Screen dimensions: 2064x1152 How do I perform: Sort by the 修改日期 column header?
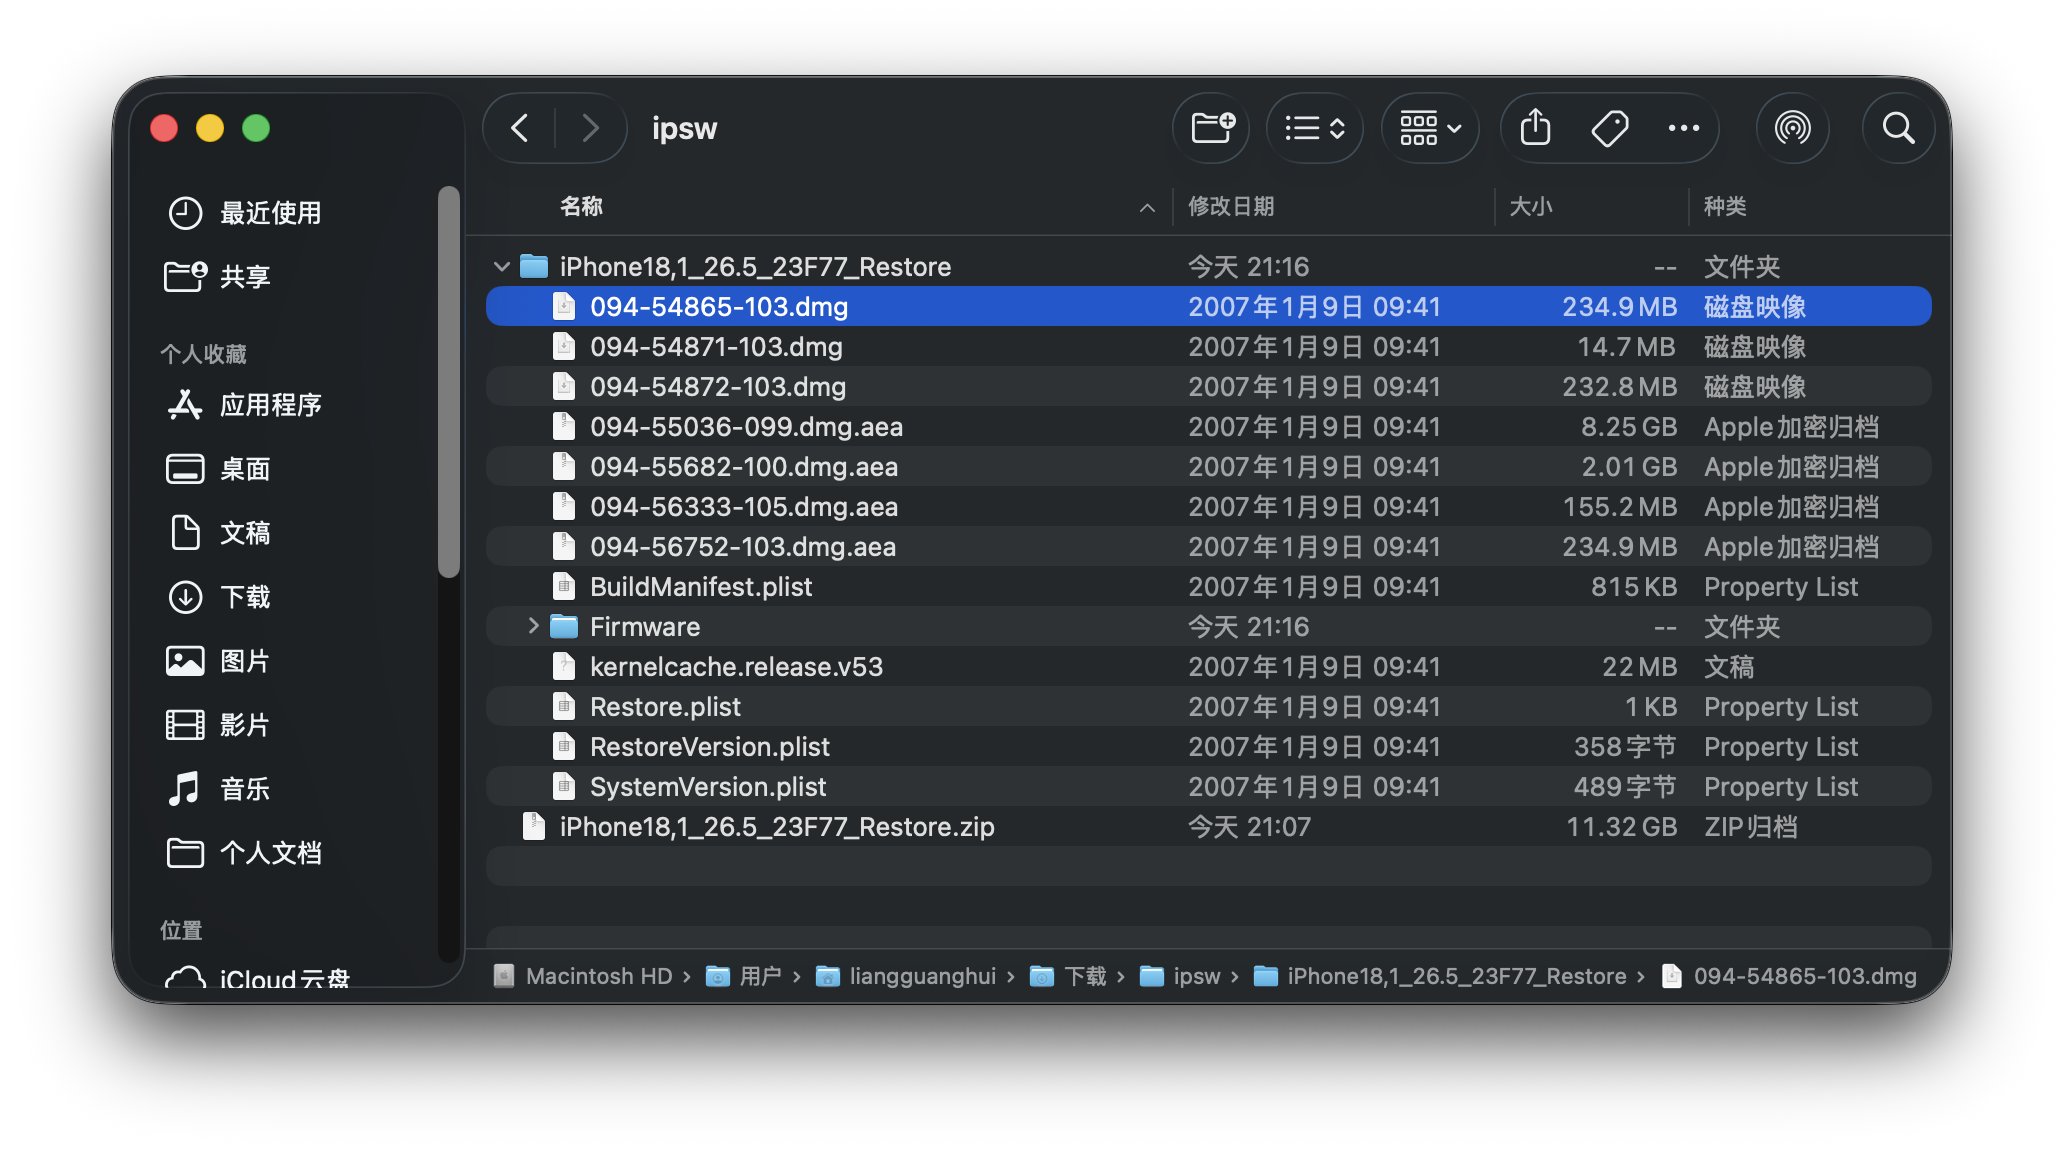click(1231, 206)
